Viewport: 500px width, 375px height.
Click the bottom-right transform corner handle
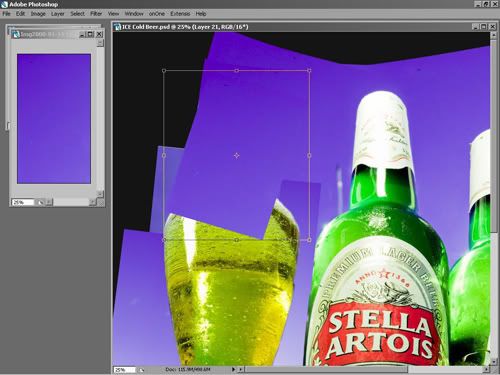pos(309,240)
